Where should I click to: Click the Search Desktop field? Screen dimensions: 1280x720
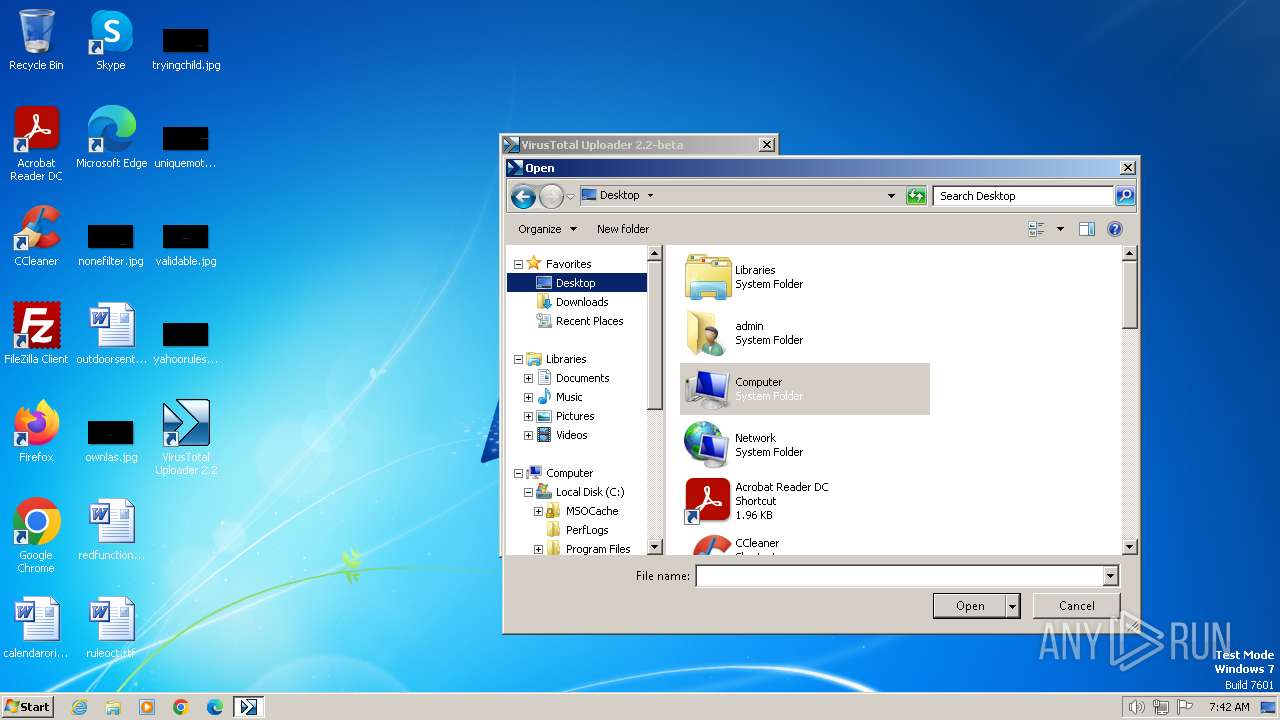pyautogui.click(x=1024, y=196)
